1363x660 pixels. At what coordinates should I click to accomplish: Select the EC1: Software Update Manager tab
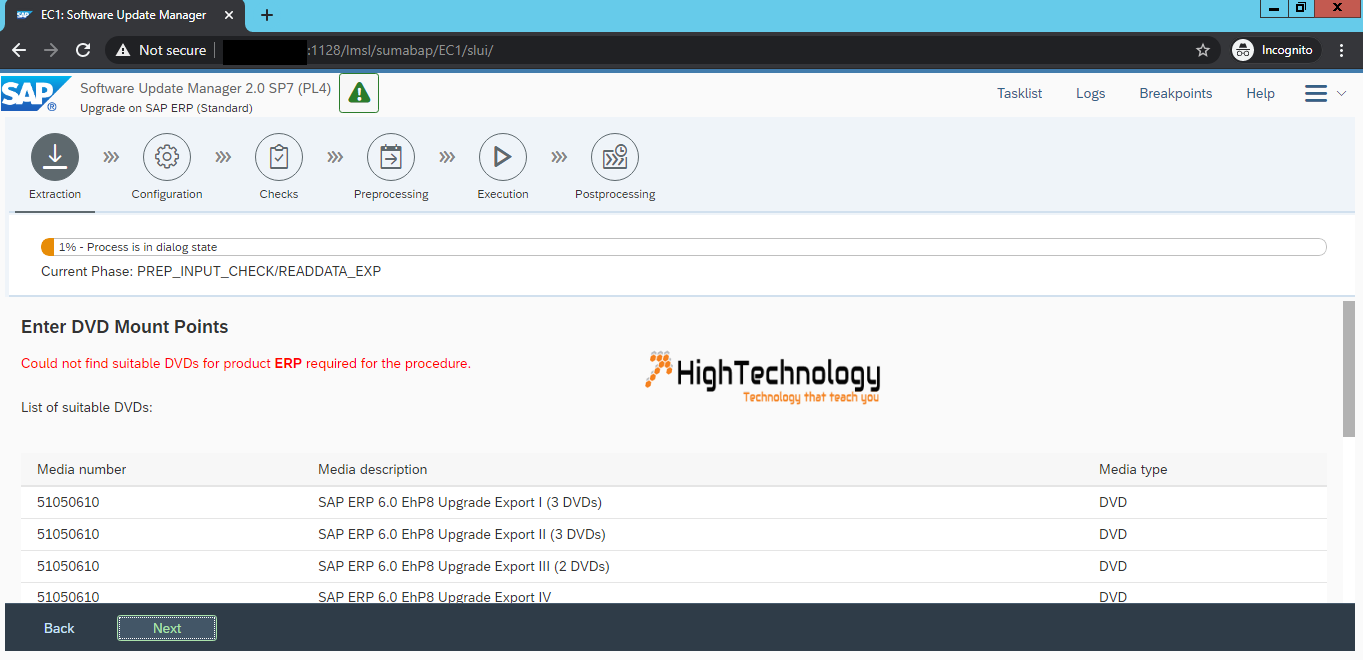coord(125,15)
